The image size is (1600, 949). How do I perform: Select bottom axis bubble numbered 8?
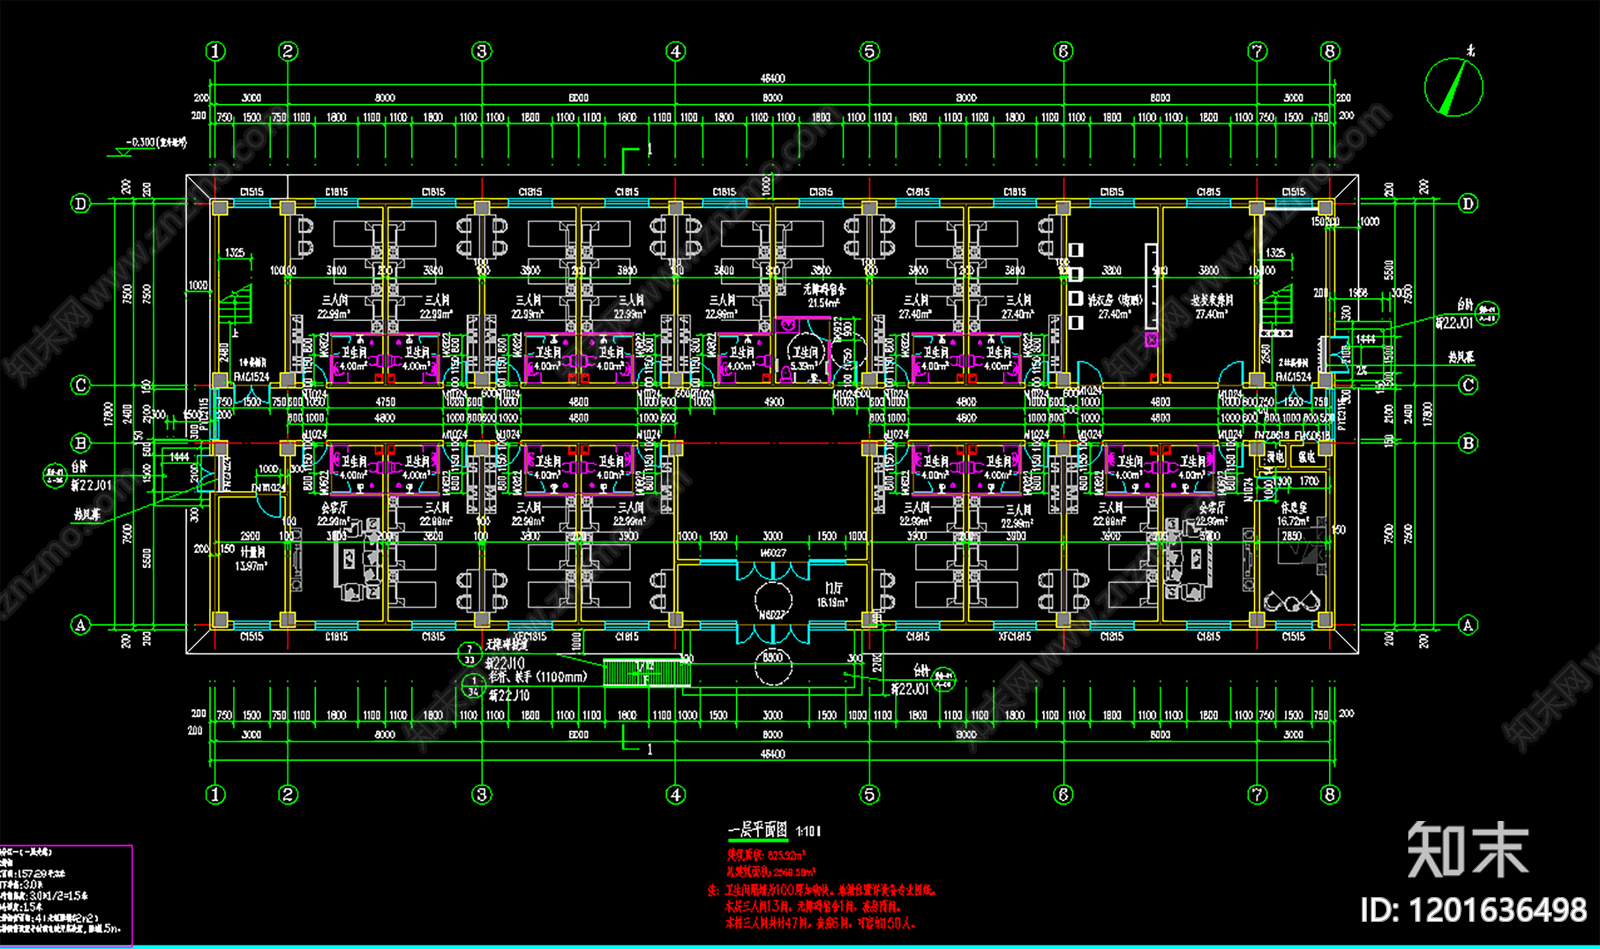[1330, 794]
